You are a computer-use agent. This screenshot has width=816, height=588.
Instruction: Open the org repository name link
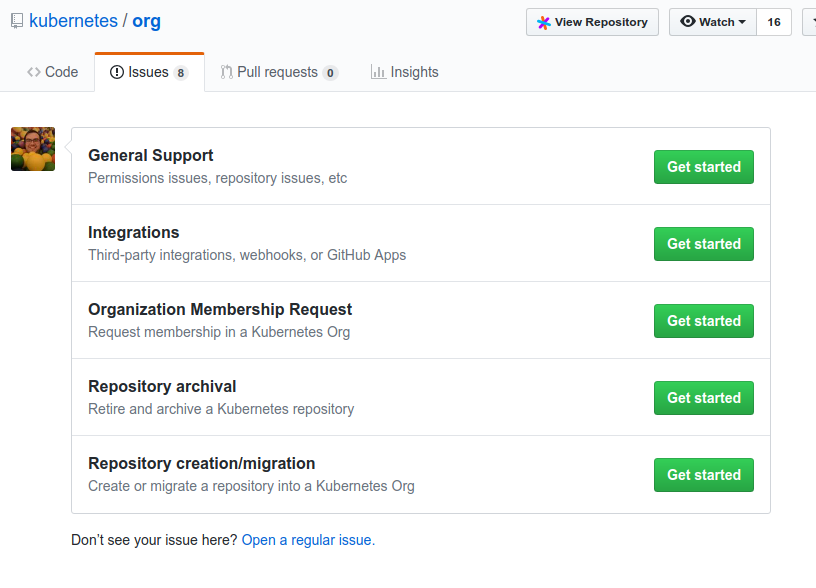(146, 21)
